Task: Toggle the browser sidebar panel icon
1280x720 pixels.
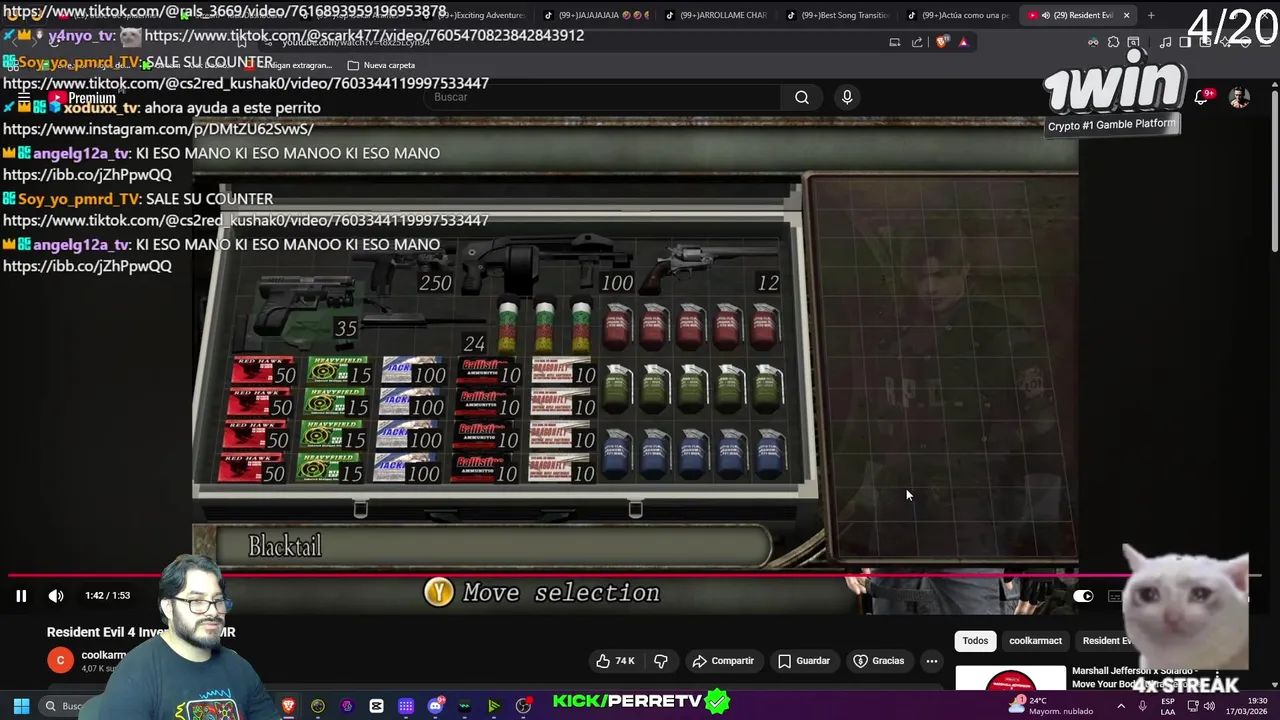Action: click(x=1185, y=42)
